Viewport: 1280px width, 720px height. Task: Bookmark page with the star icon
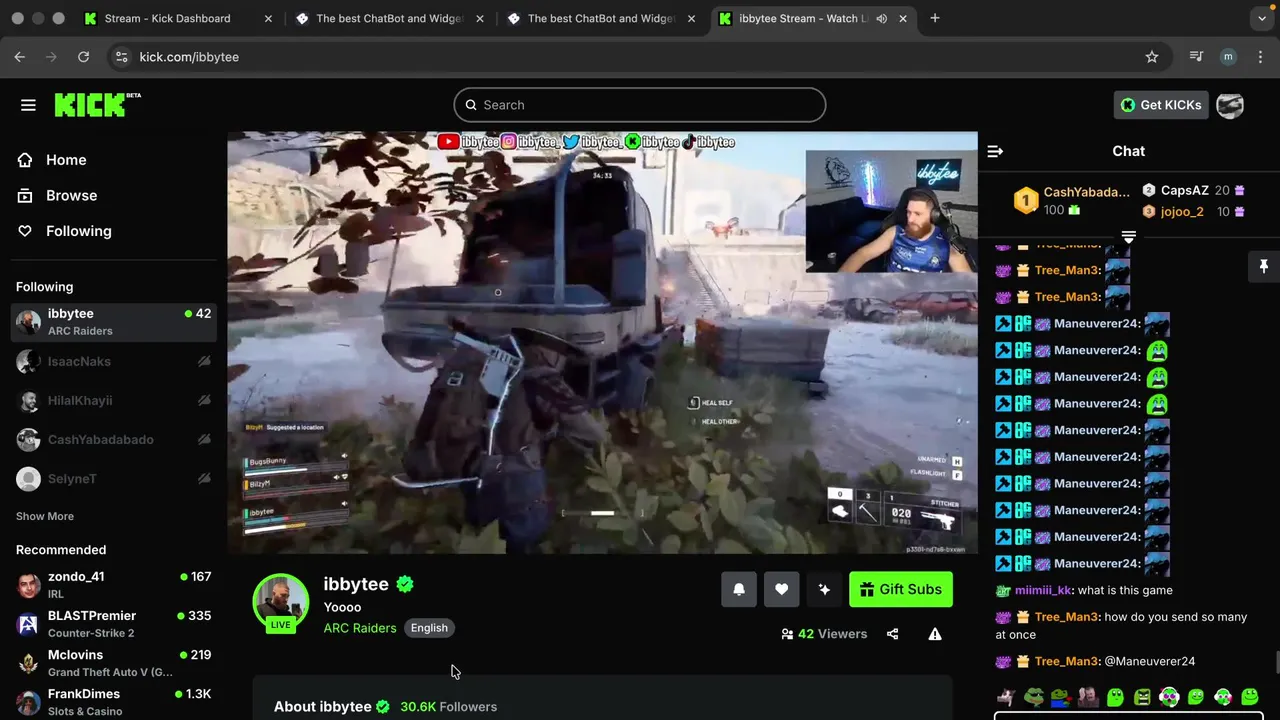pos(1152,57)
